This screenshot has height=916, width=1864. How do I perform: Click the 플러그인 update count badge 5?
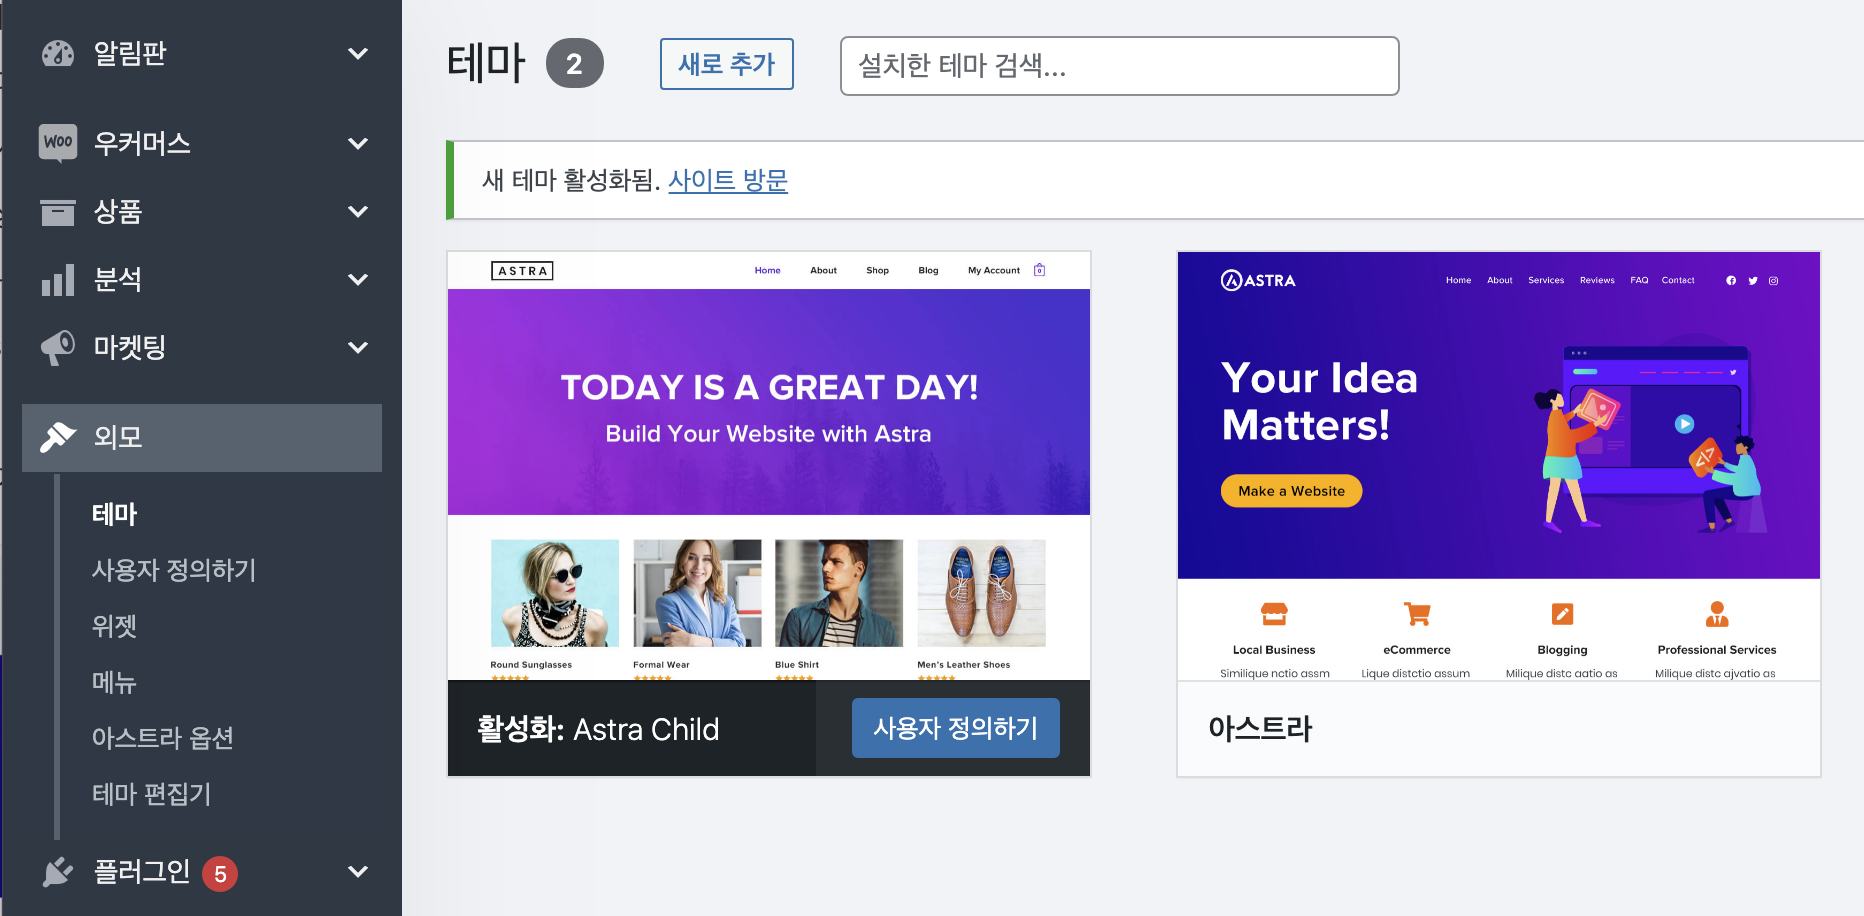(x=220, y=874)
